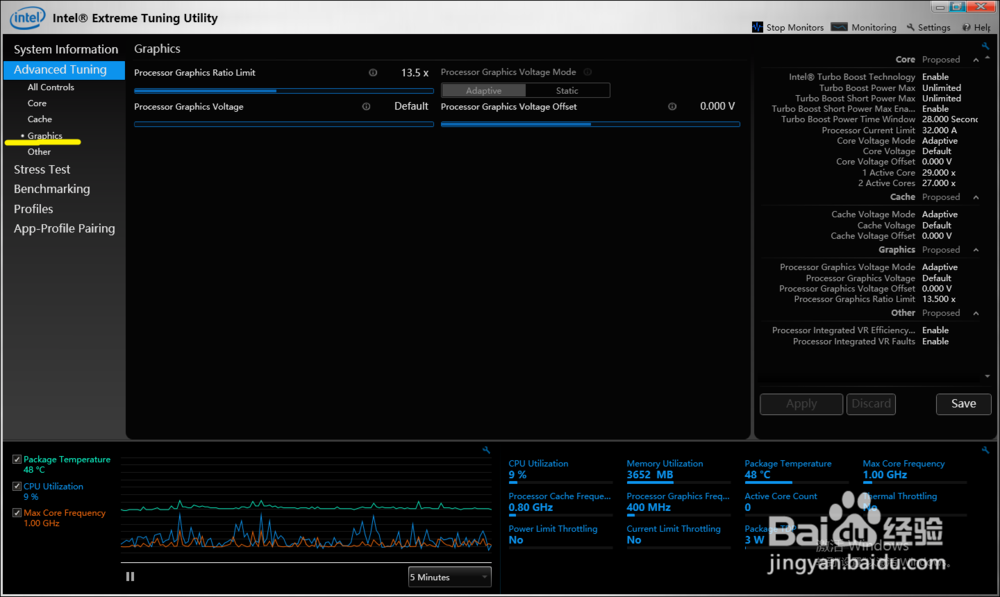Image resolution: width=1000 pixels, height=597 pixels.
Task: Open Stress Test section
Action: [42, 170]
